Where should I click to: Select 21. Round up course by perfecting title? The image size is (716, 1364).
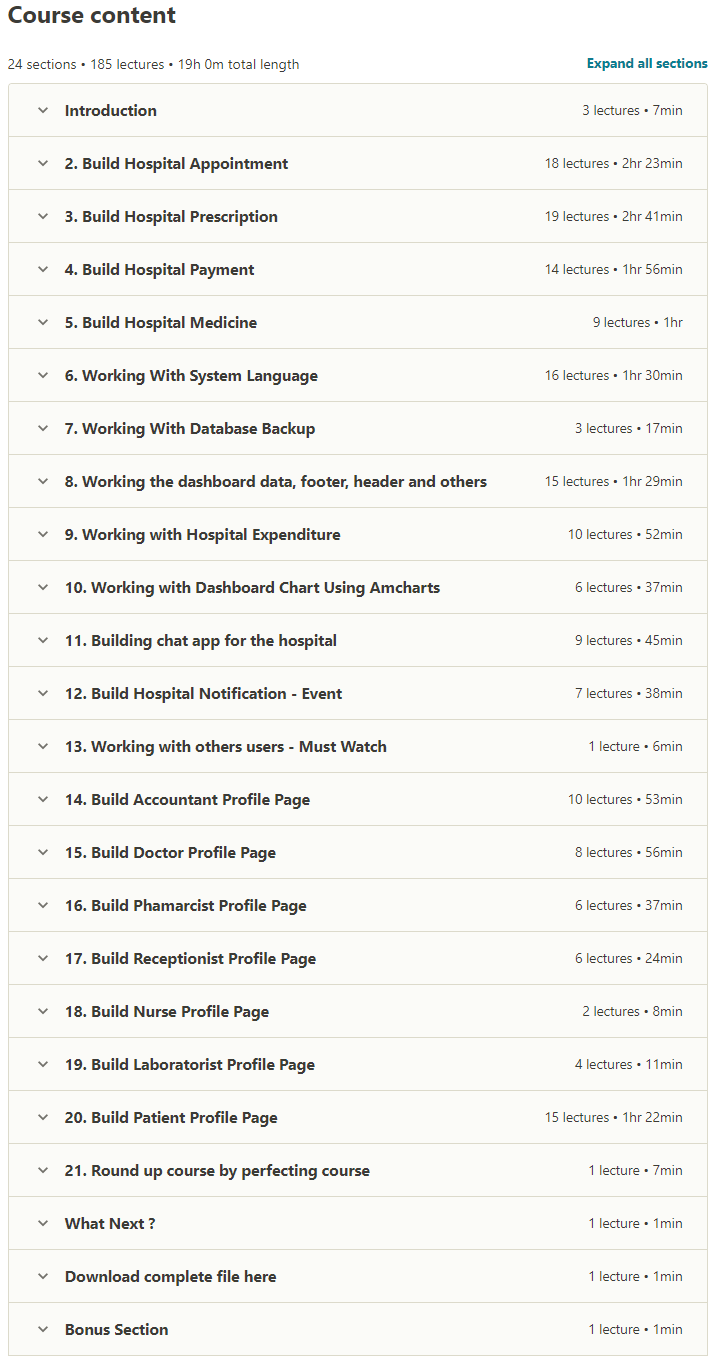pyautogui.click(x=217, y=1171)
